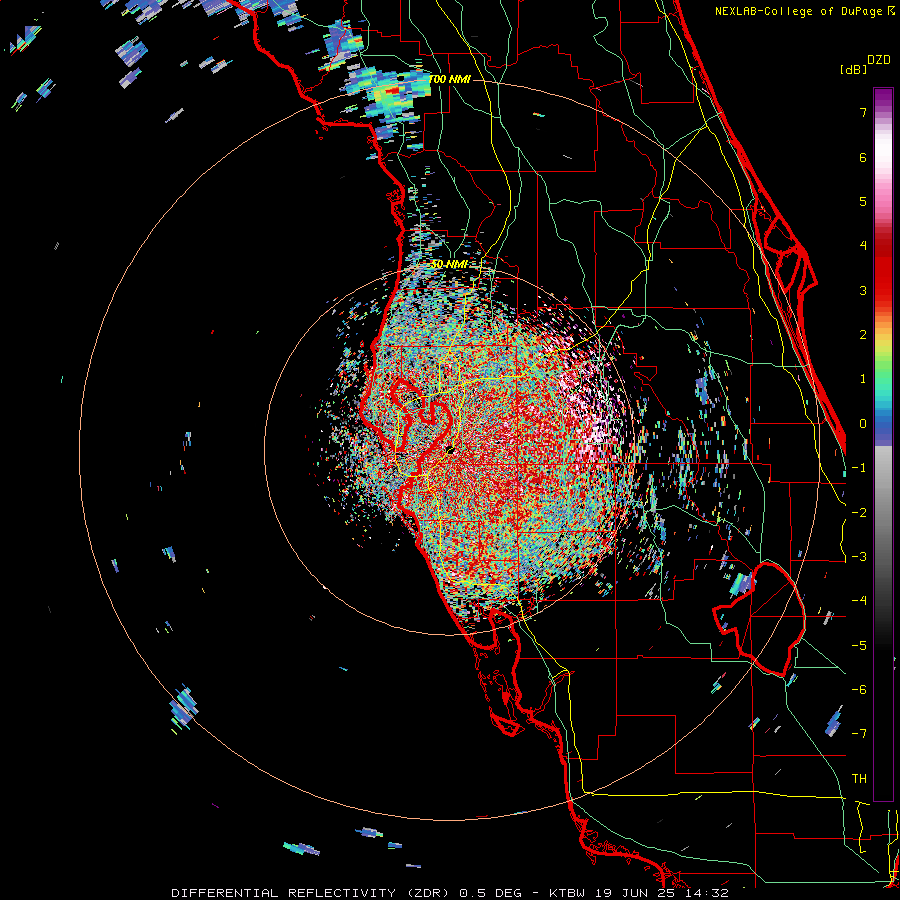
Task: Click the KTBW station ID in caption
Action: (x=568, y=893)
